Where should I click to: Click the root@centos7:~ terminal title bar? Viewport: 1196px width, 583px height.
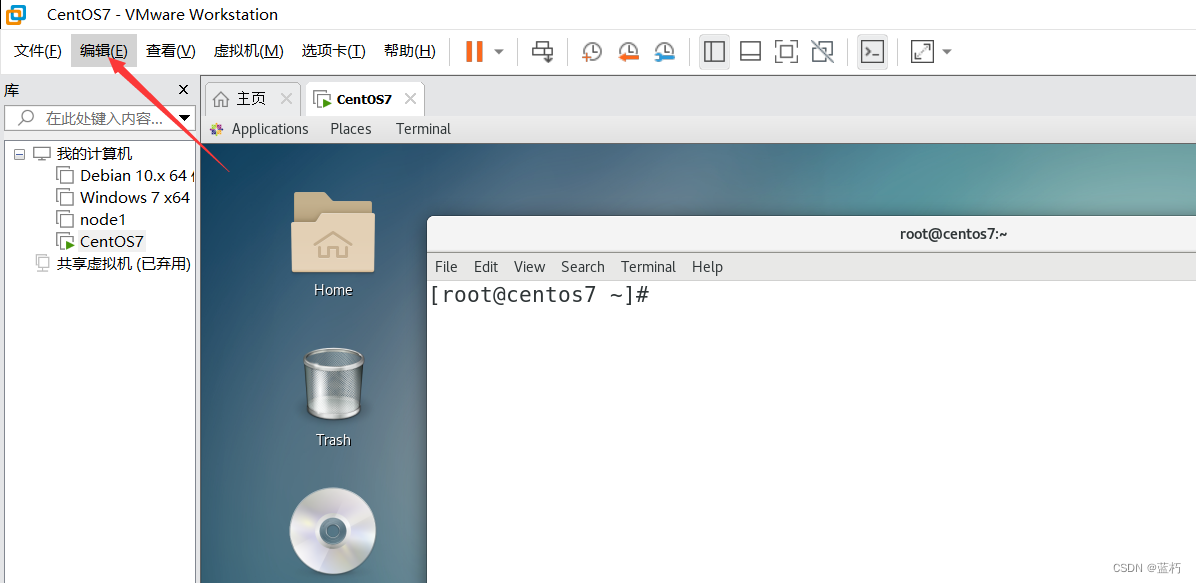[x=953, y=234]
